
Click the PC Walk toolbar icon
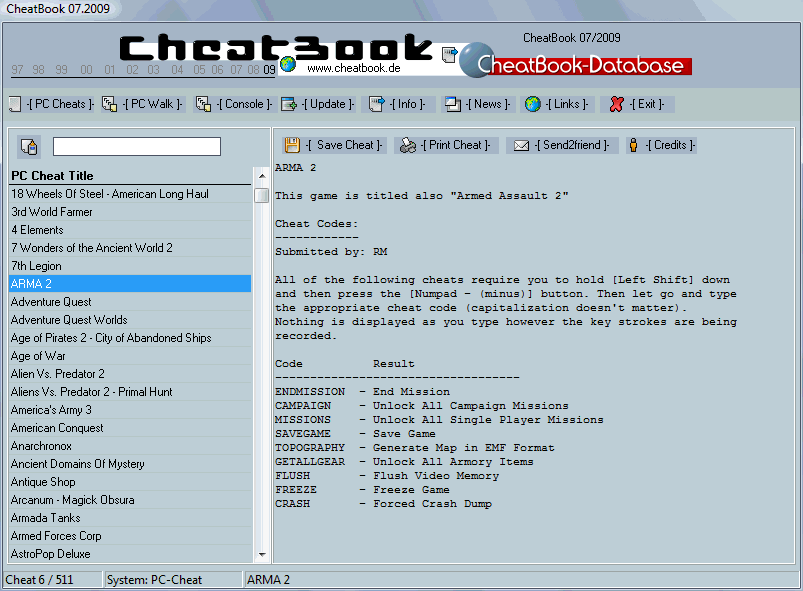(x=109, y=104)
